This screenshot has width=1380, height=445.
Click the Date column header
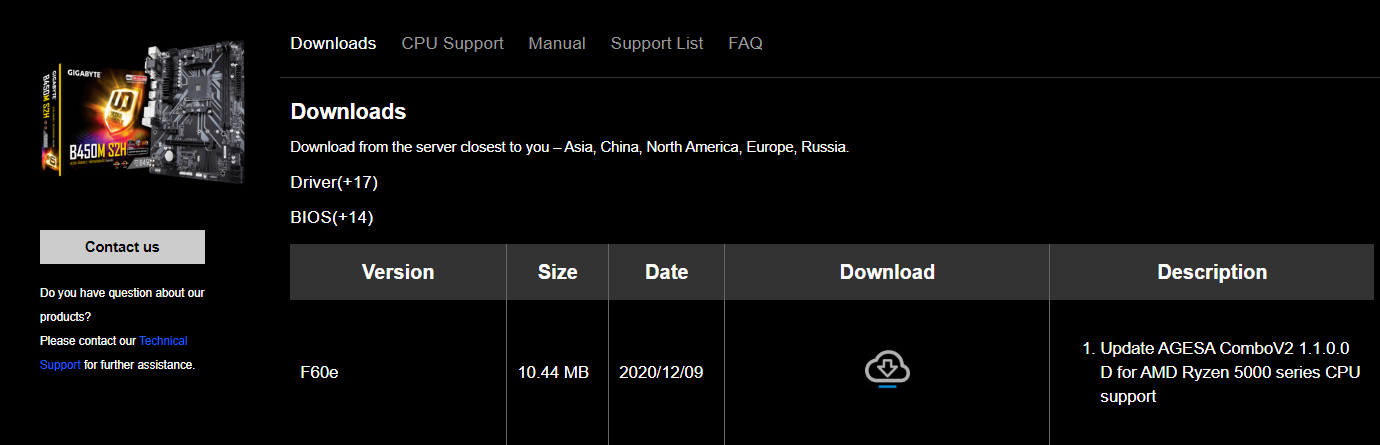(666, 272)
